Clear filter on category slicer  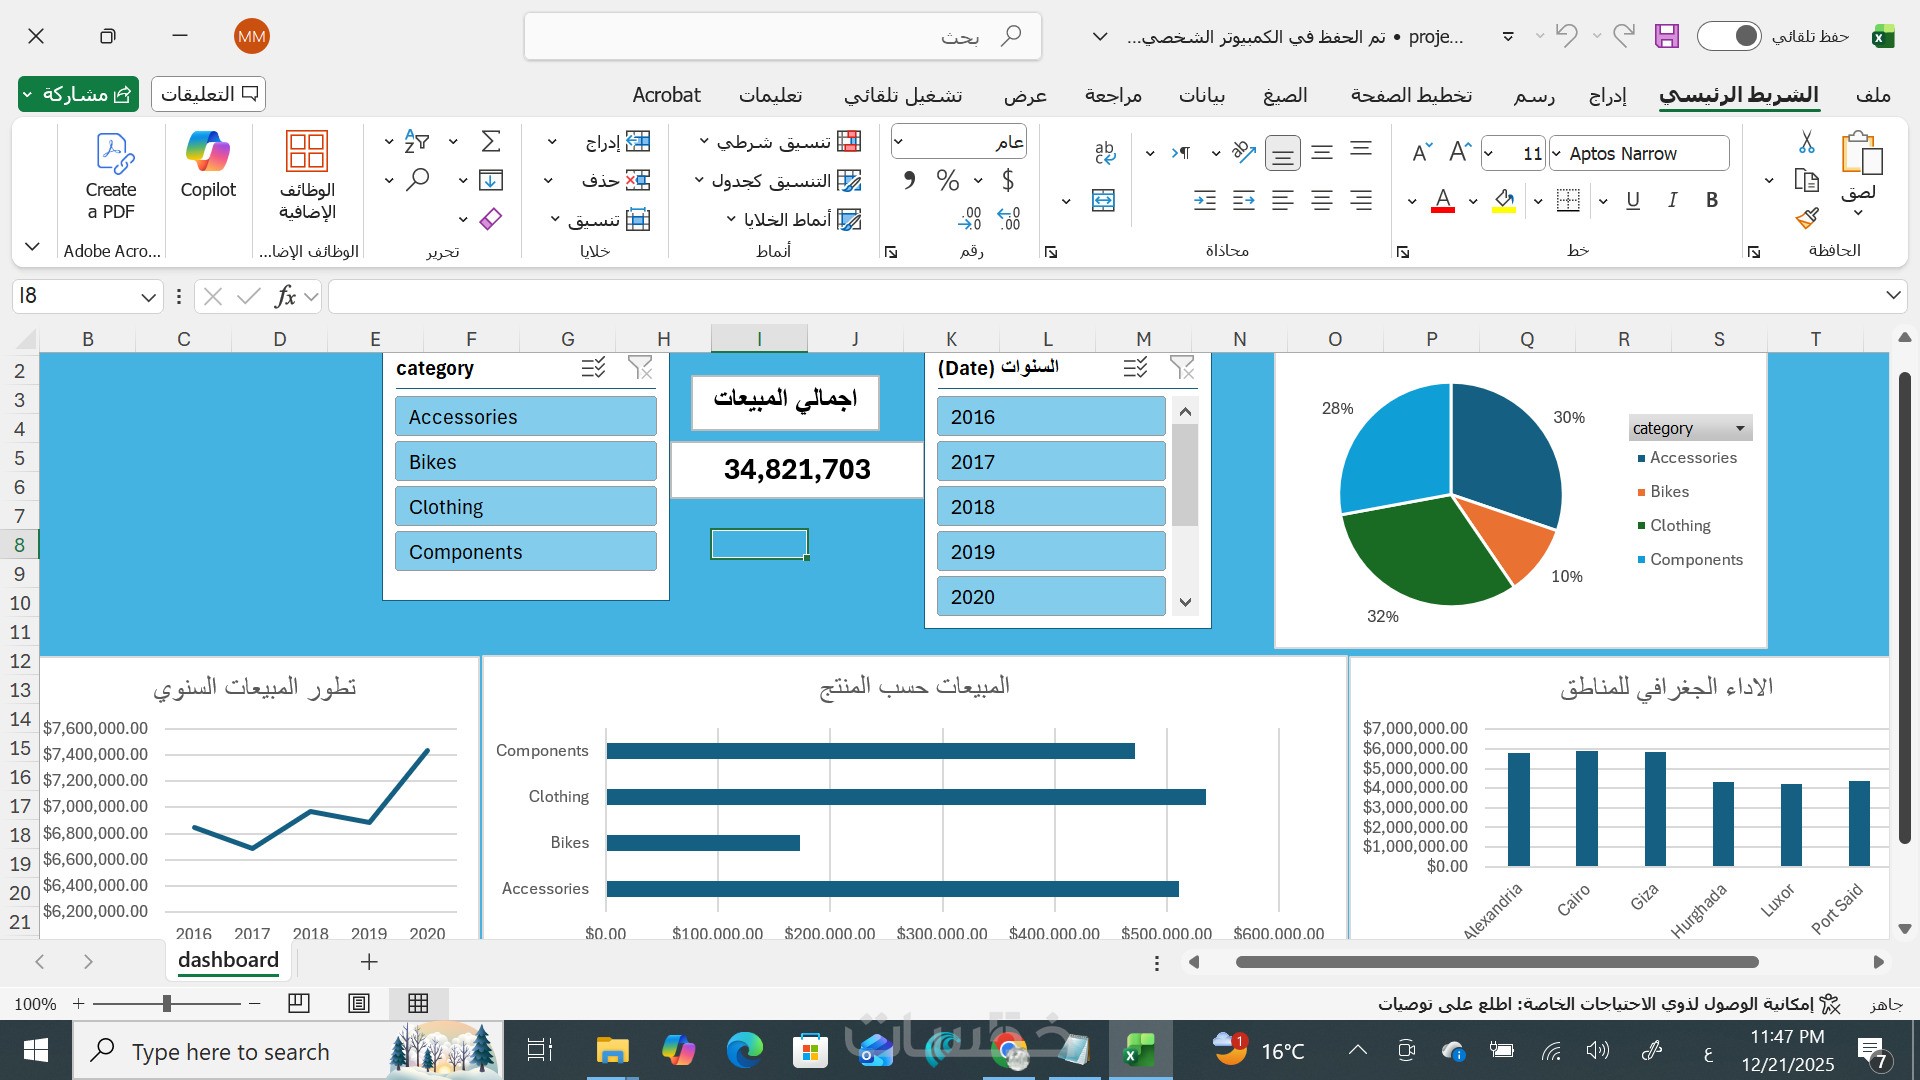640,368
